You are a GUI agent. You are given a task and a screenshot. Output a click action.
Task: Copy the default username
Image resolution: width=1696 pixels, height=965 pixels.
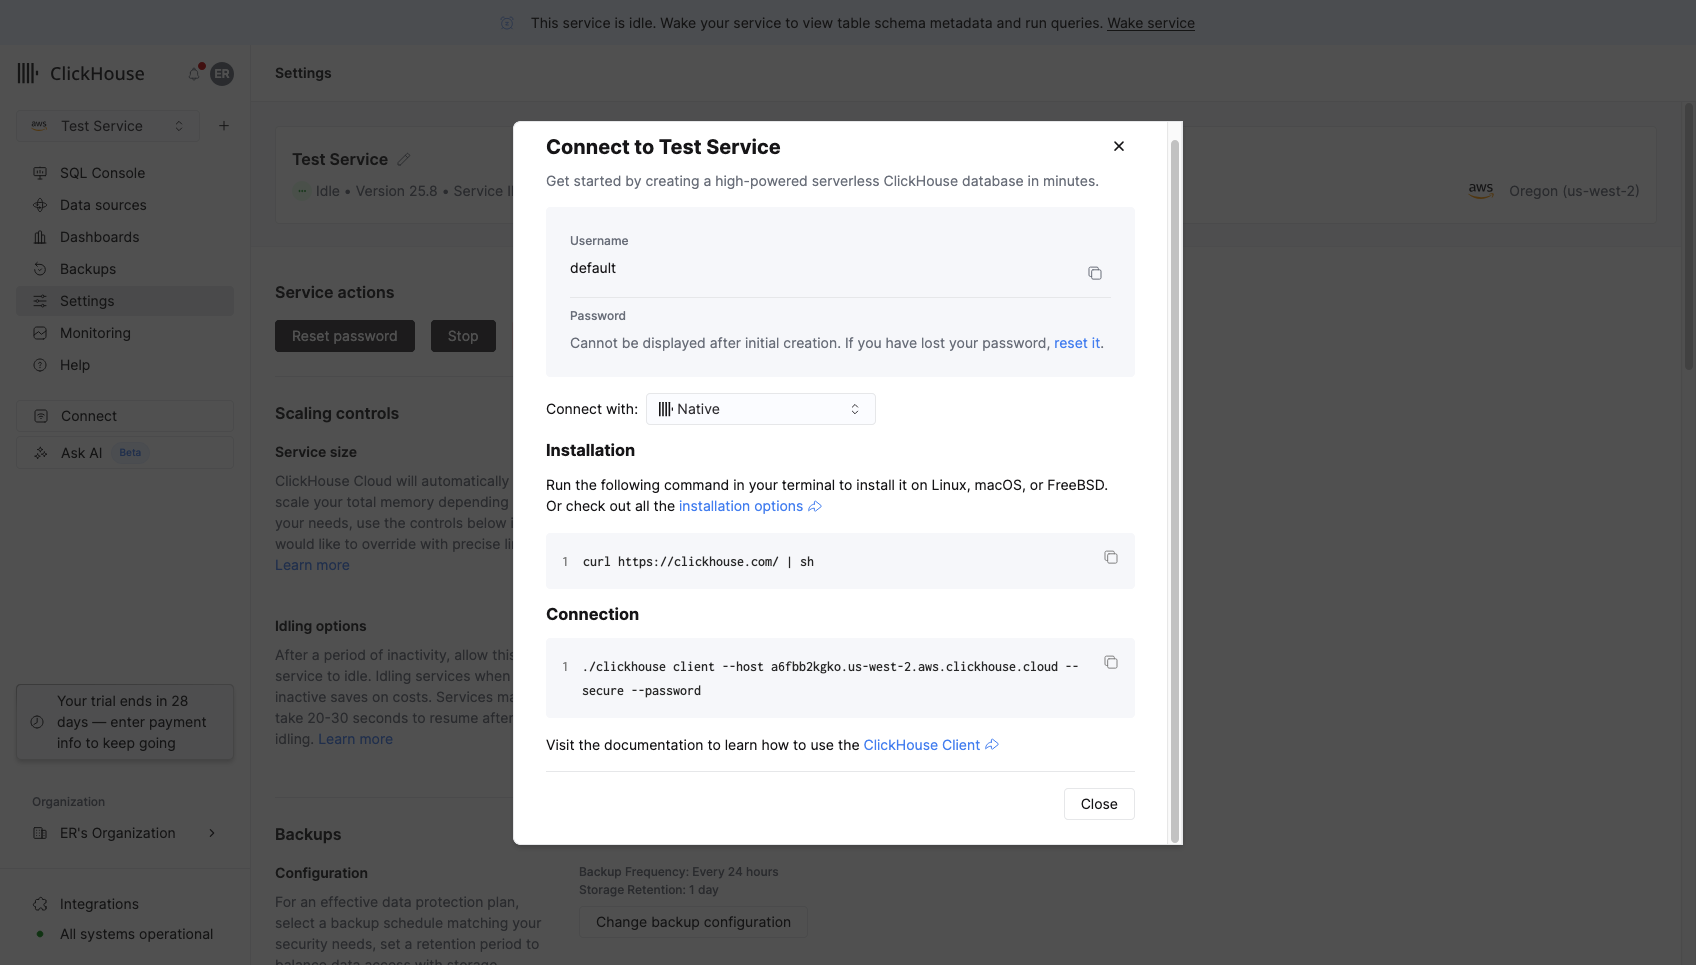[1095, 273]
